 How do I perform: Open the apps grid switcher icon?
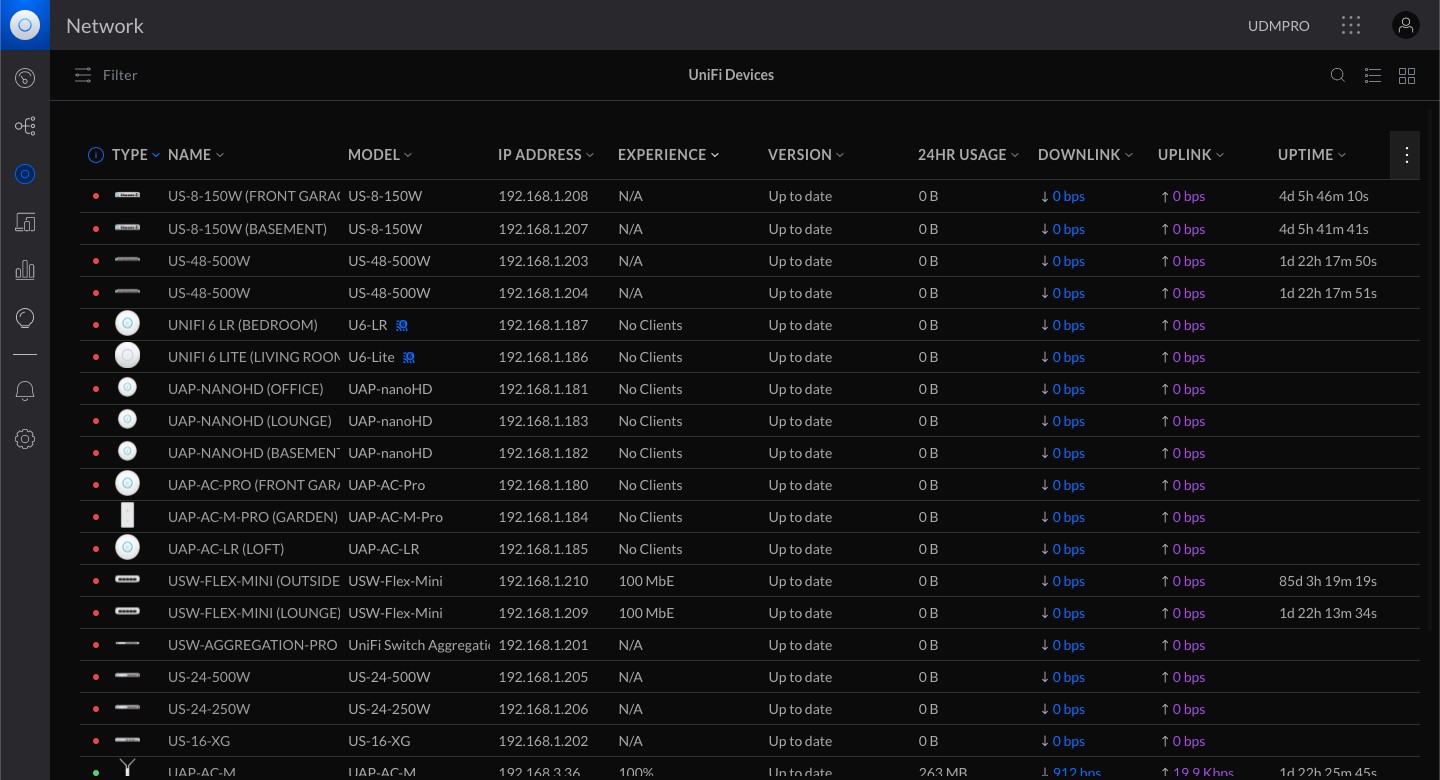coord(1351,25)
